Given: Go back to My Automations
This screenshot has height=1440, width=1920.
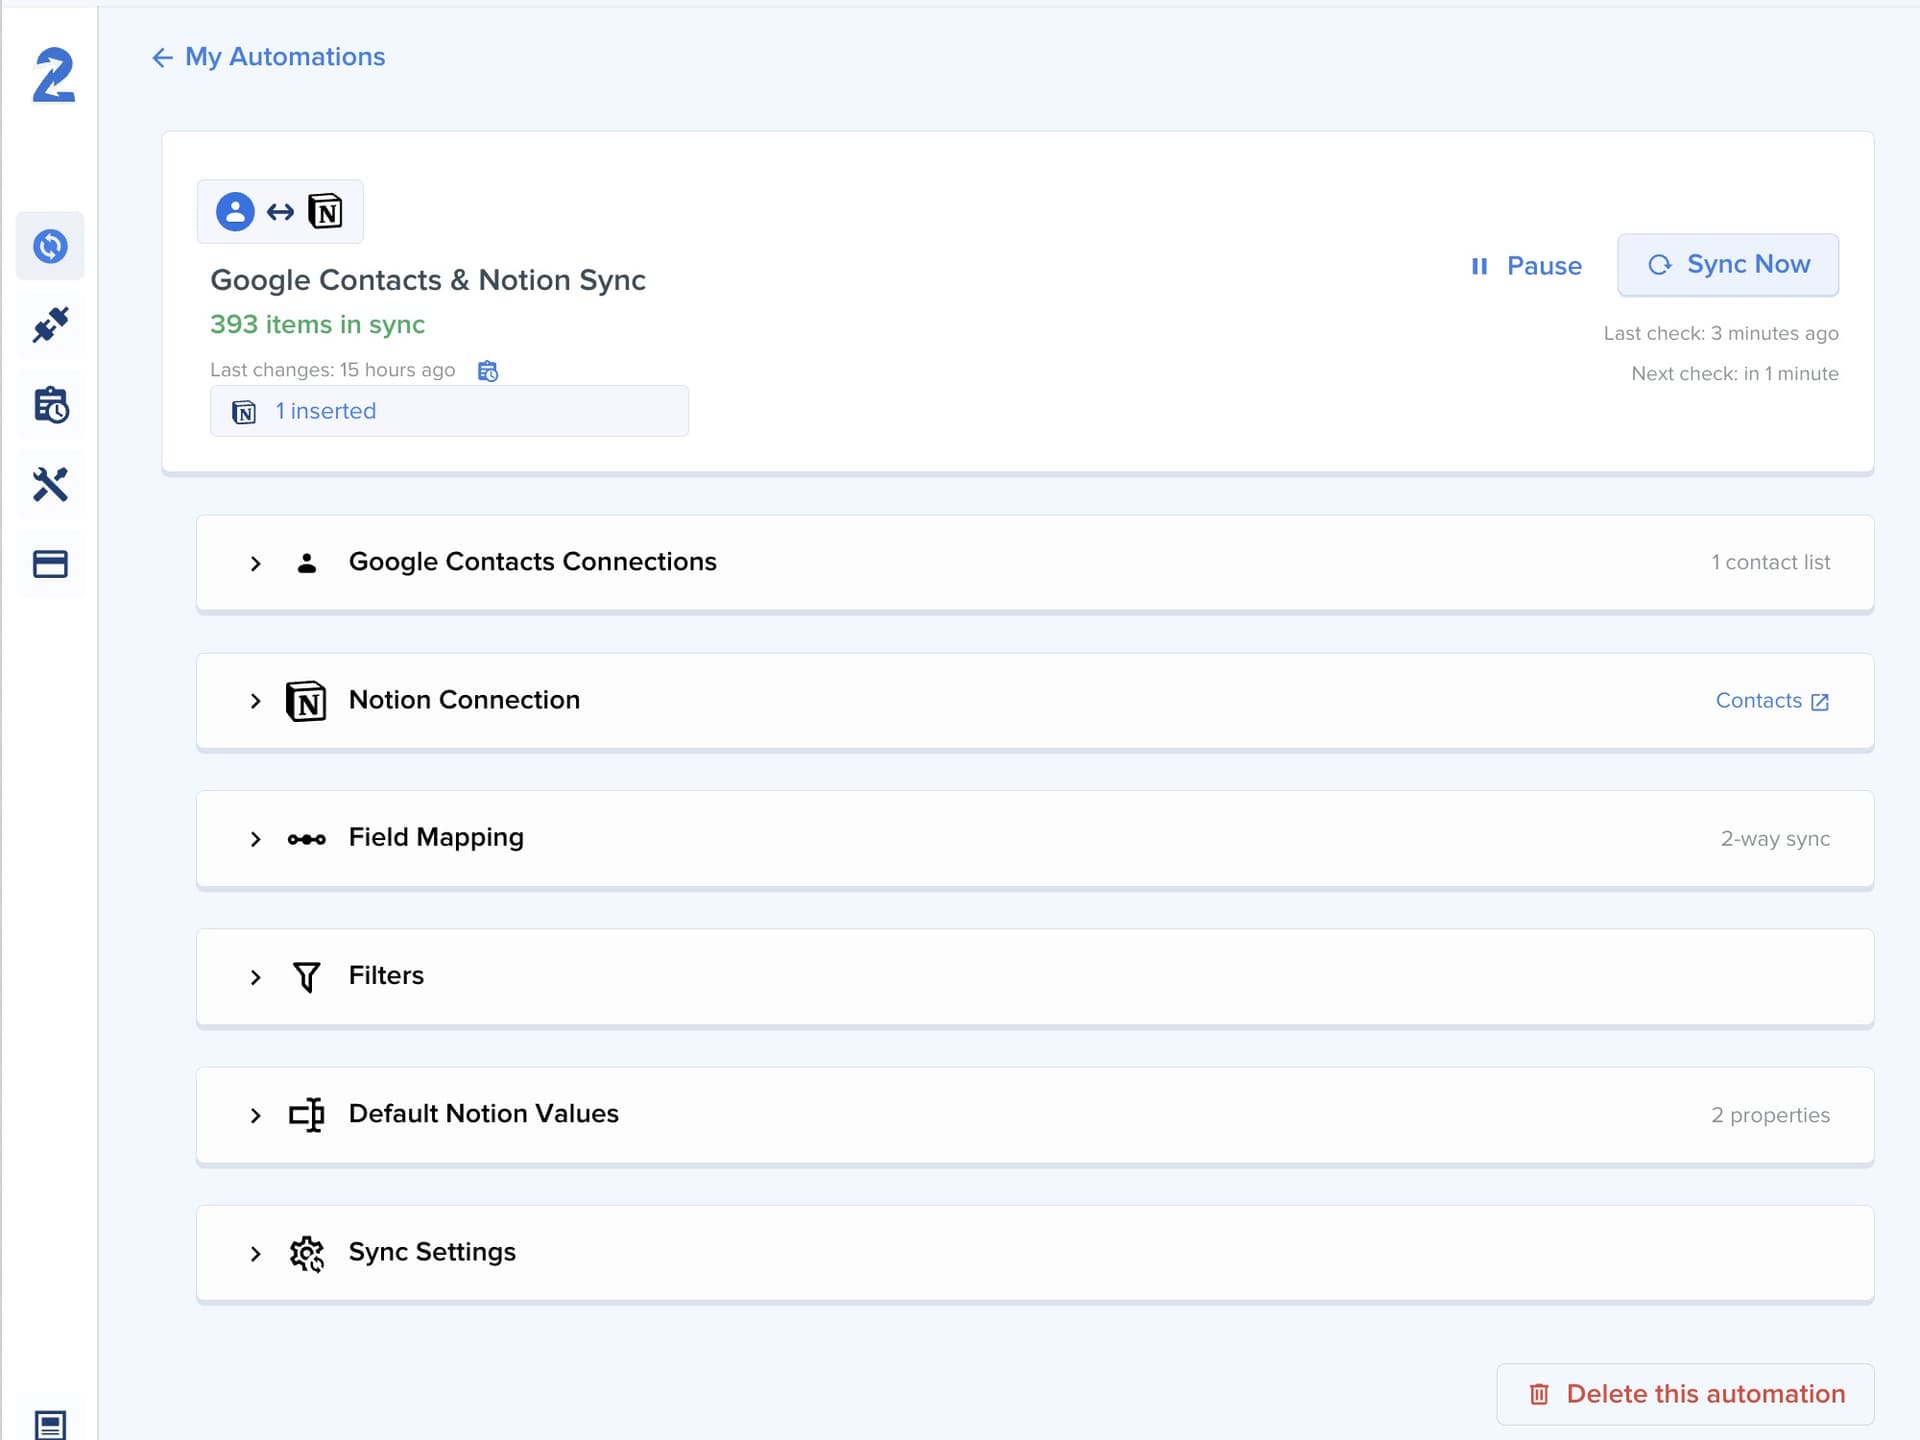Looking at the screenshot, I should [266, 57].
